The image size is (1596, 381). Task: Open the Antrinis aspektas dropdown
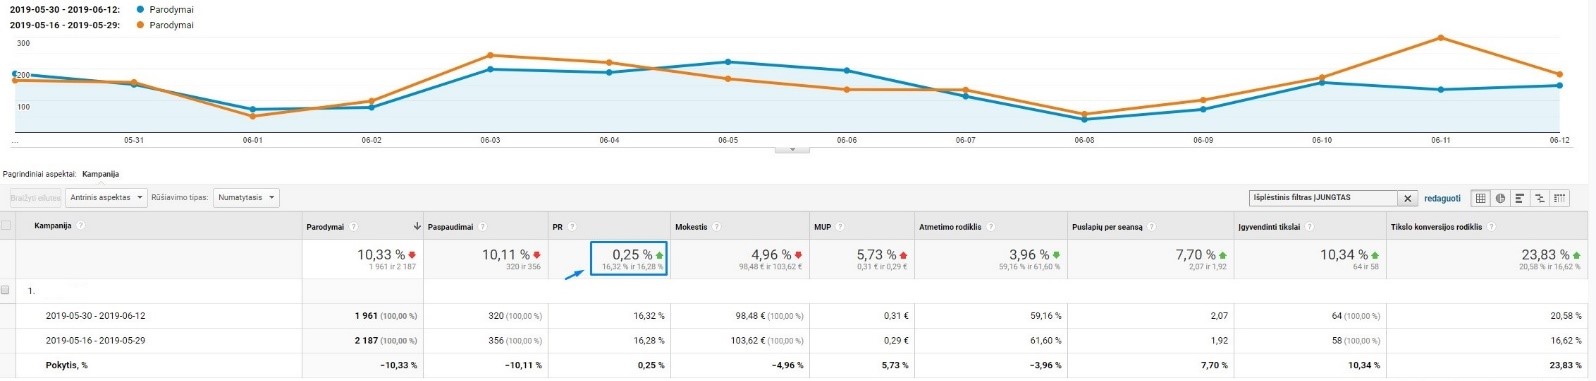coord(107,198)
